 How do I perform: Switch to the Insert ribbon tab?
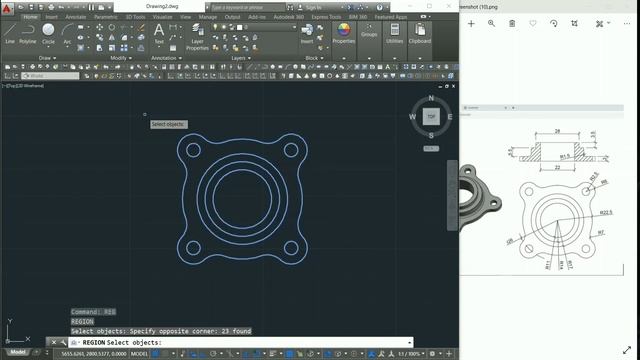(51, 17)
